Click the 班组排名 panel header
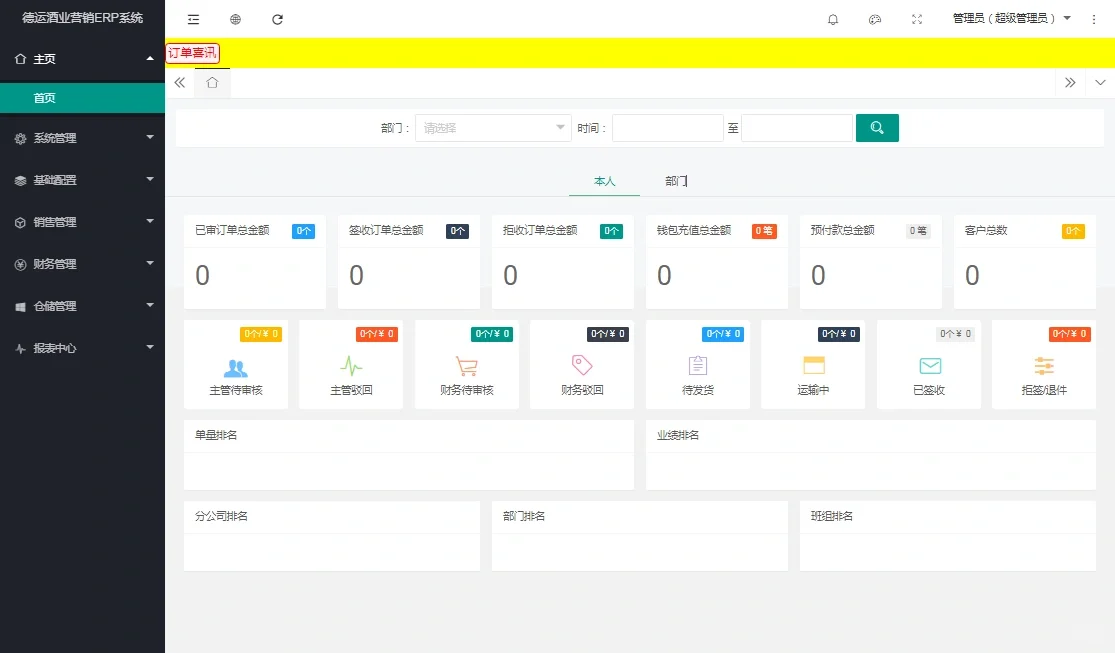The width and height of the screenshot is (1115, 653). point(947,516)
